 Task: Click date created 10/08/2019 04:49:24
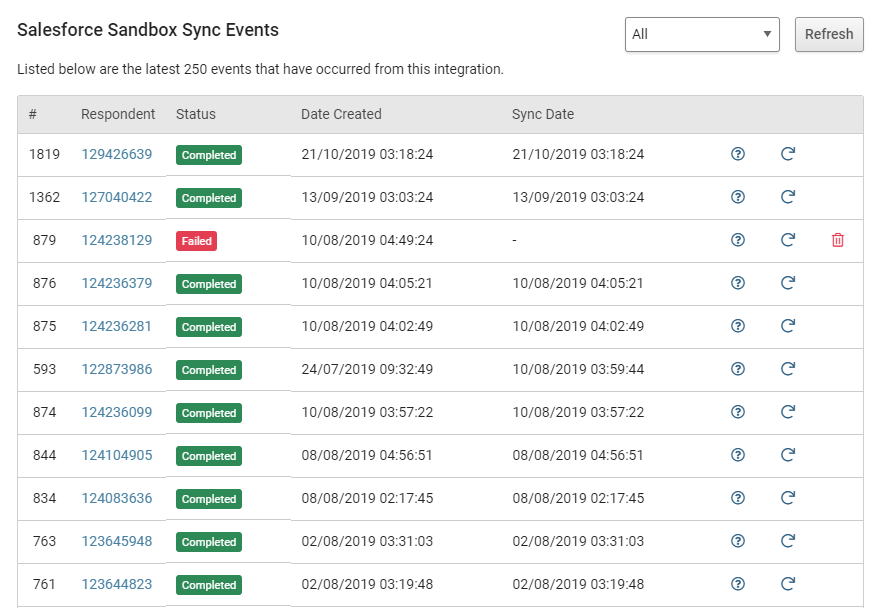tap(367, 240)
